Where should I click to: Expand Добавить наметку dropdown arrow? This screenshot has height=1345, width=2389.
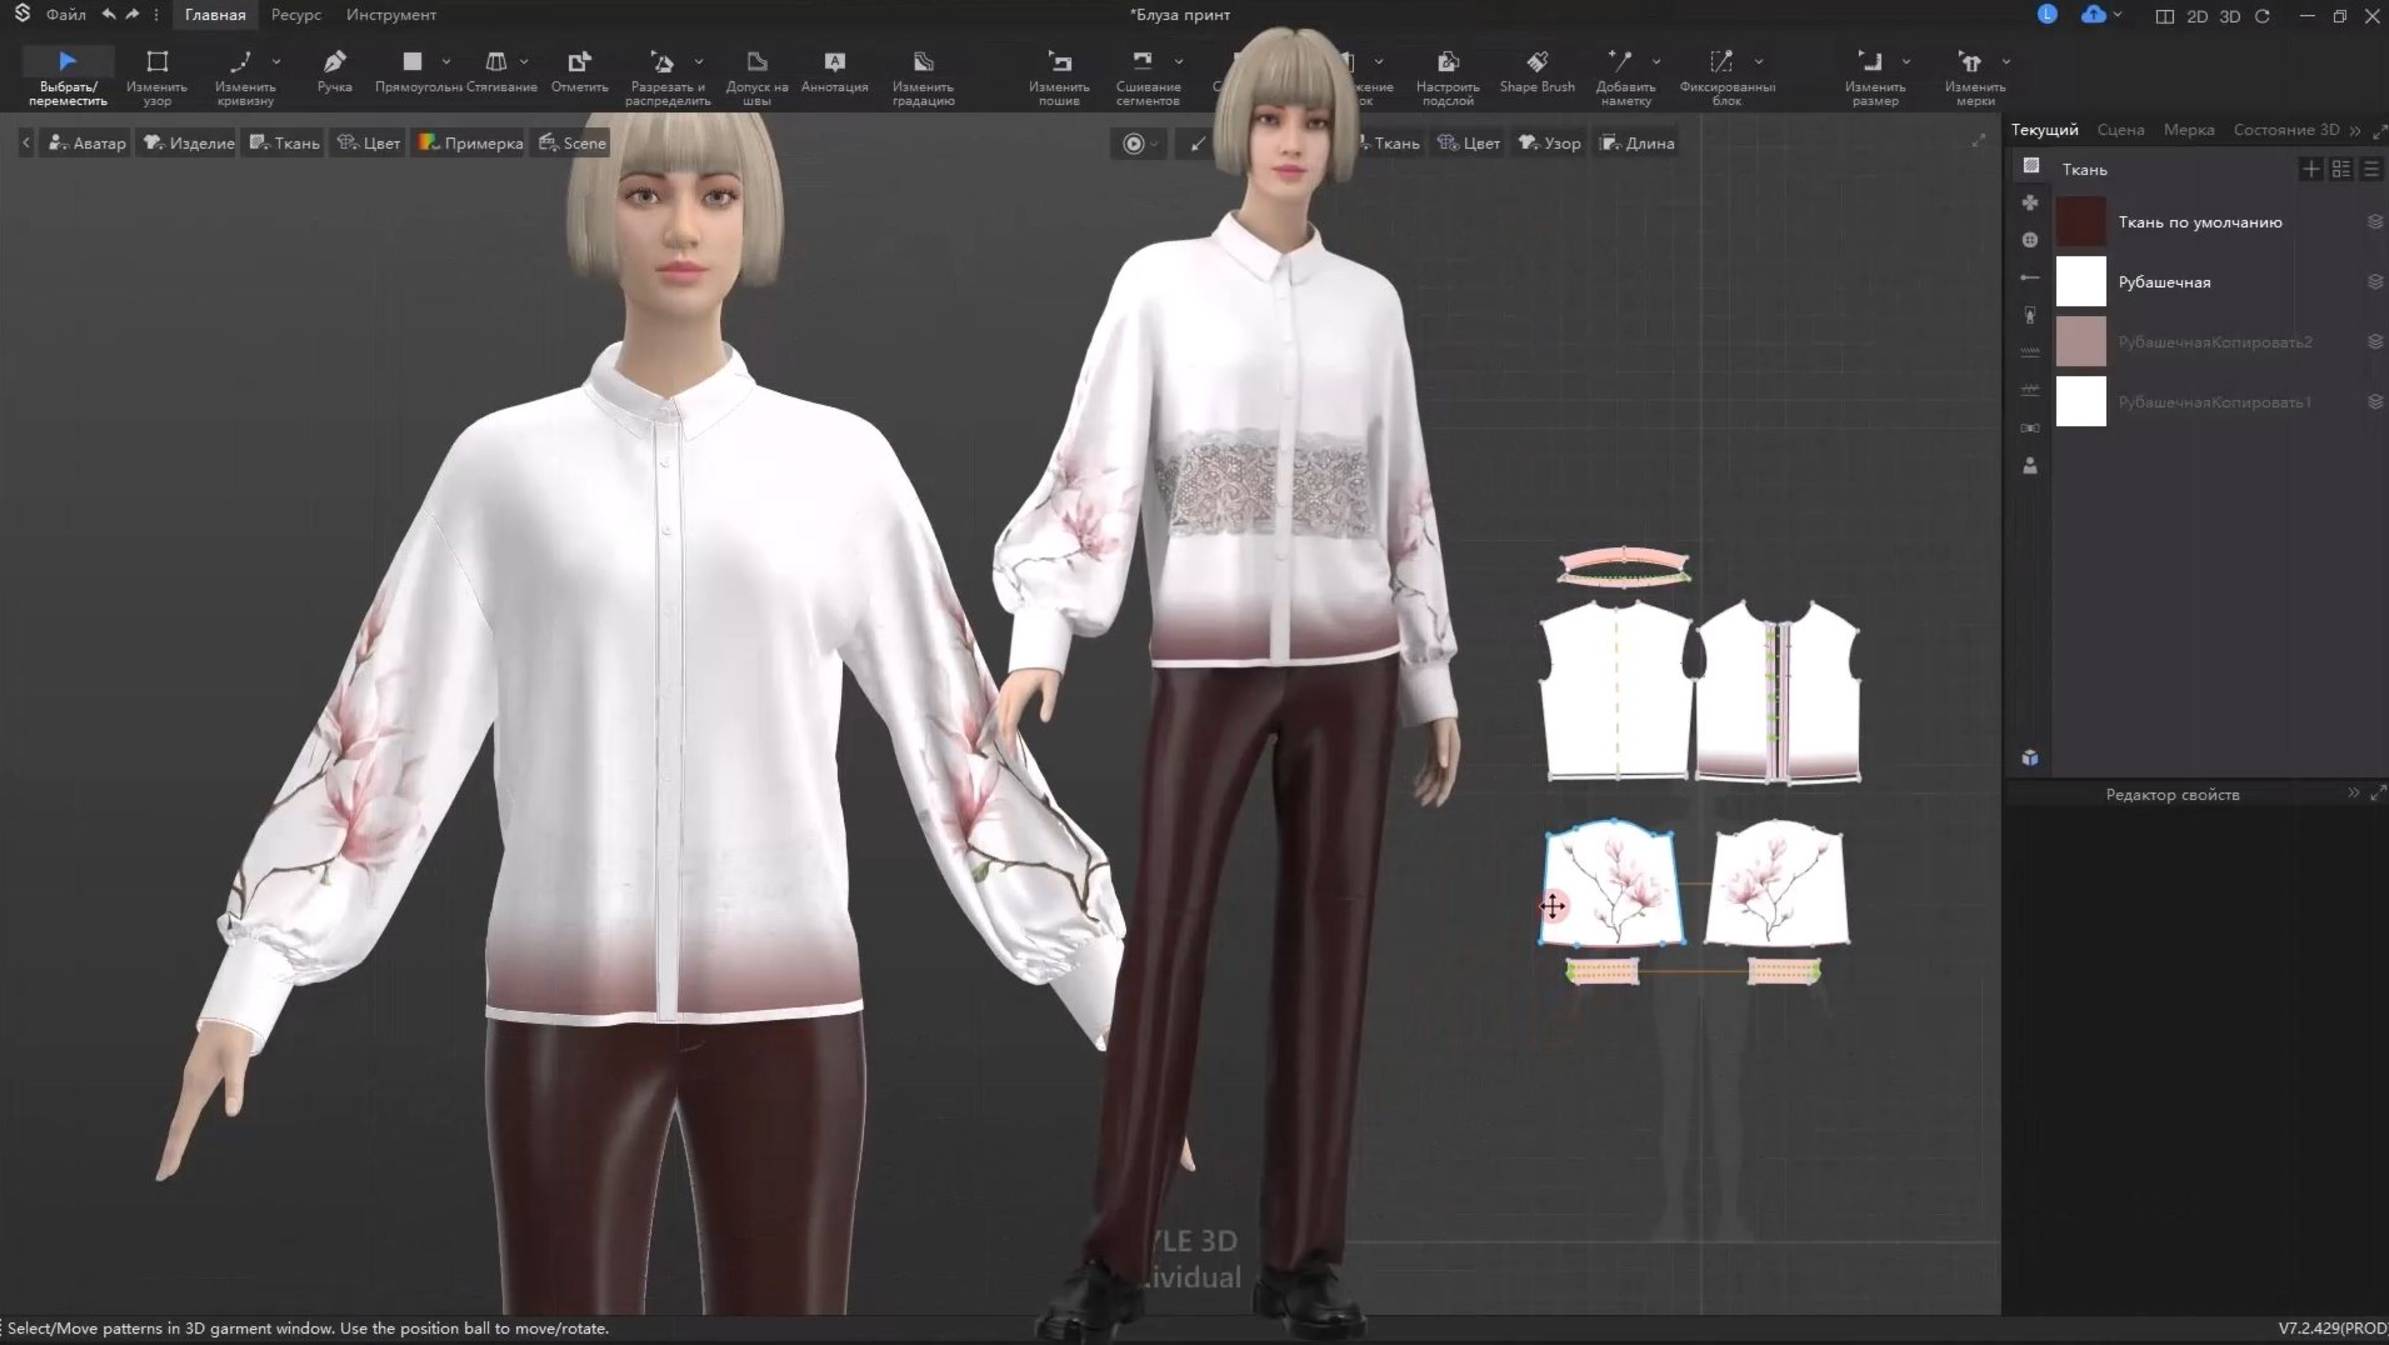[1656, 62]
